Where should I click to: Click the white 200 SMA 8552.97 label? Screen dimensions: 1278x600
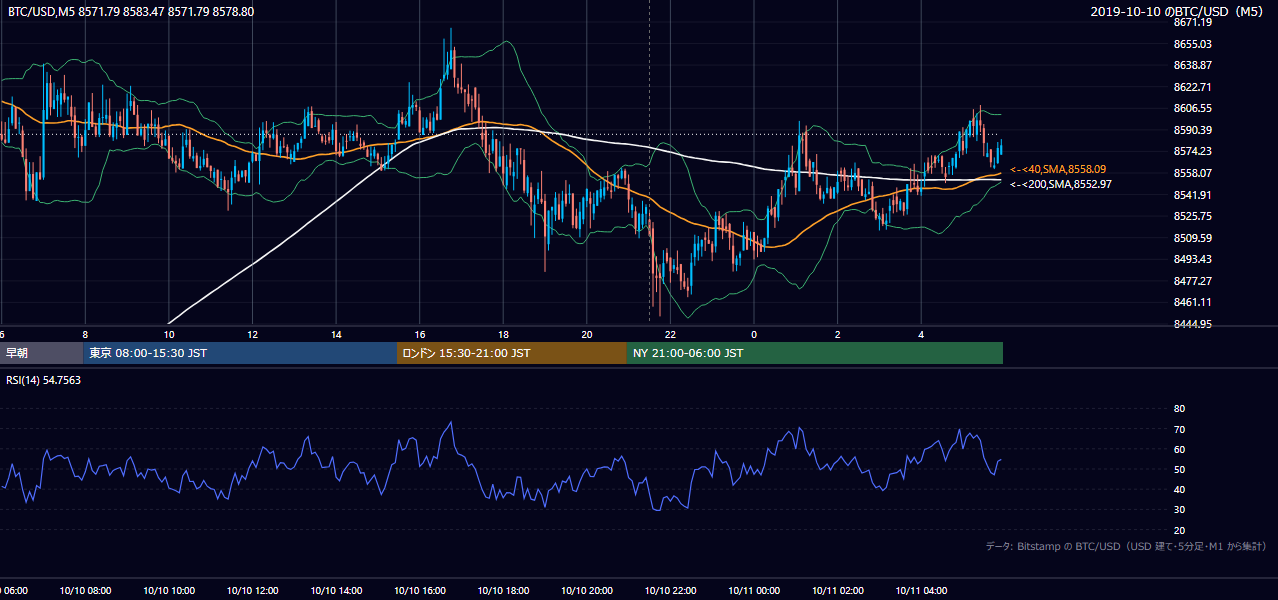tap(1060, 184)
